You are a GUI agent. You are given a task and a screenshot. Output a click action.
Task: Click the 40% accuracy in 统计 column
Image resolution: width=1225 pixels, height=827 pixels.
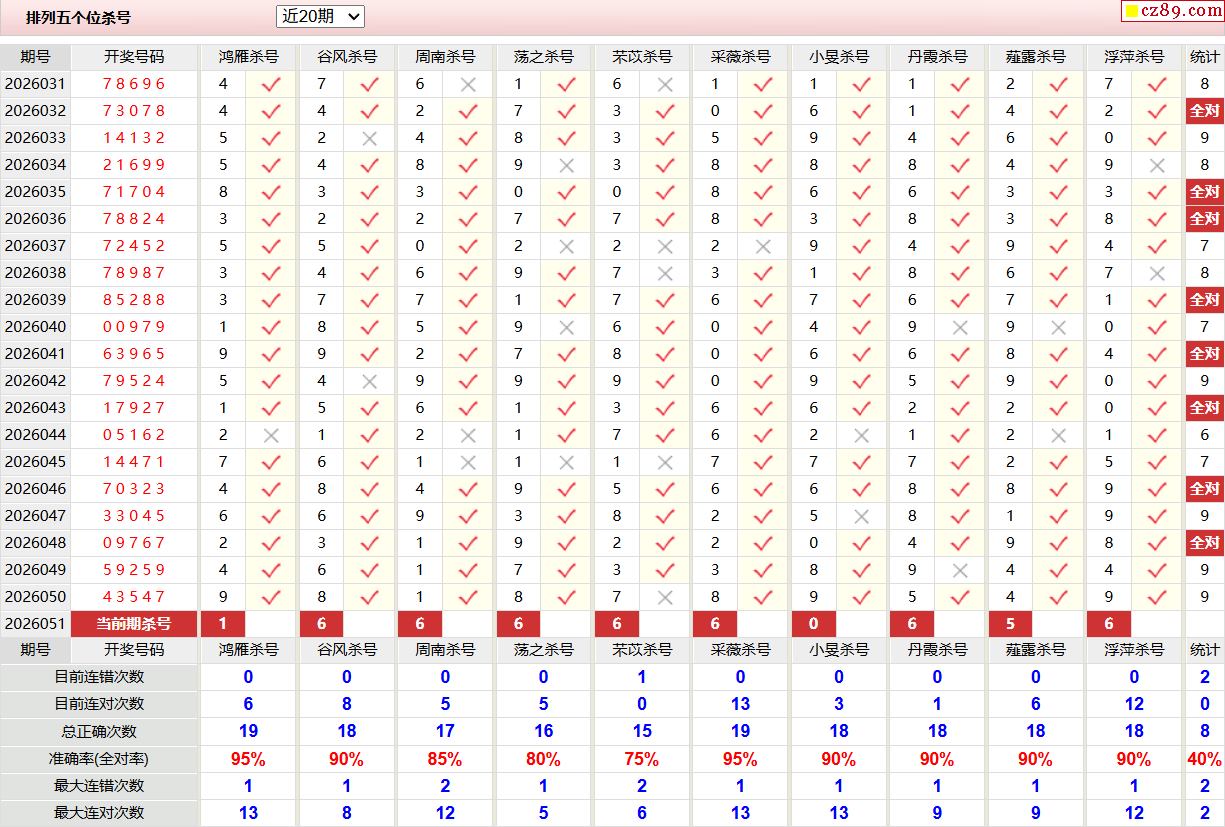pyautogui.click(x=1205, y=759)
